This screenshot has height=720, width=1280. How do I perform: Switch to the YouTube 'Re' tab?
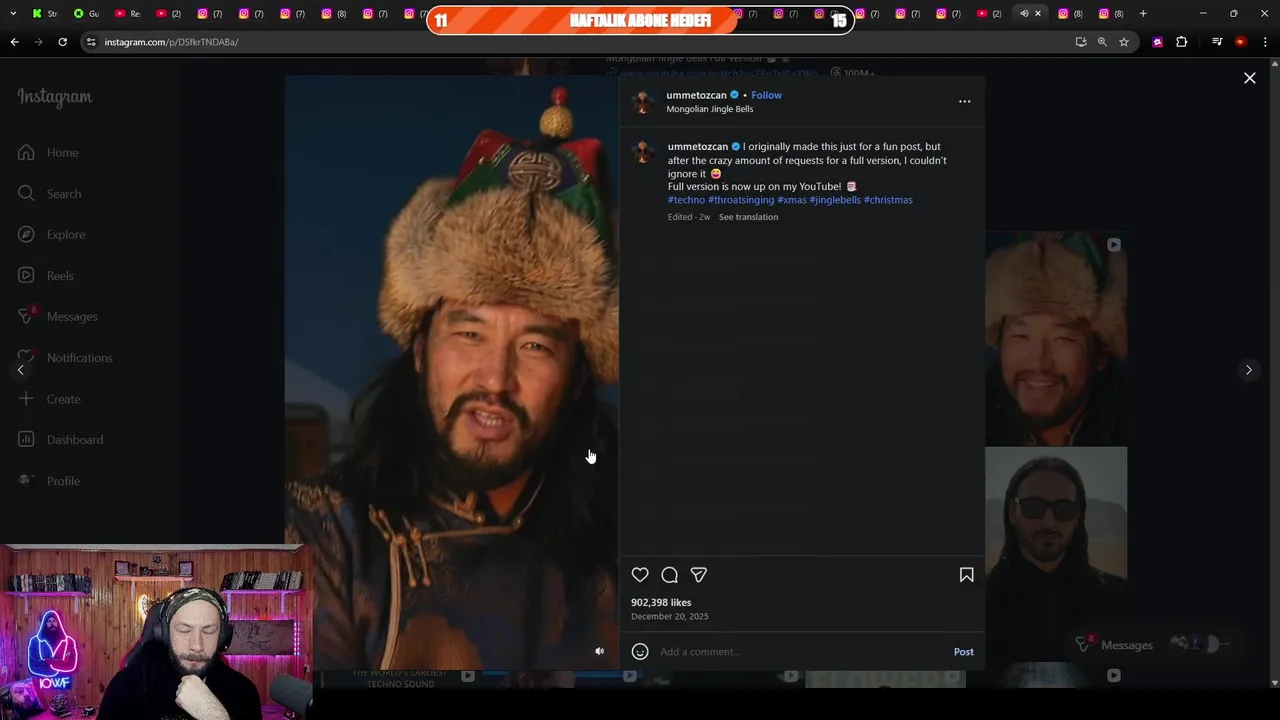[x=127, y=14]
